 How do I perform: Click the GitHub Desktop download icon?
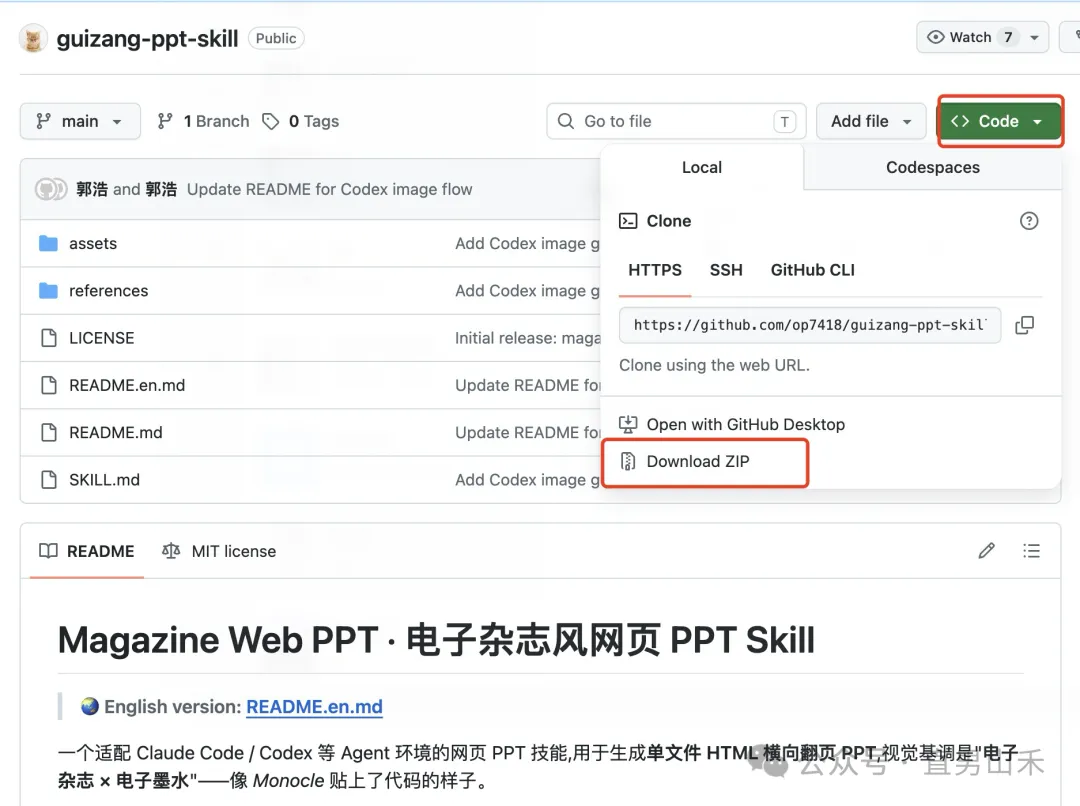click(x=627, y=424)
